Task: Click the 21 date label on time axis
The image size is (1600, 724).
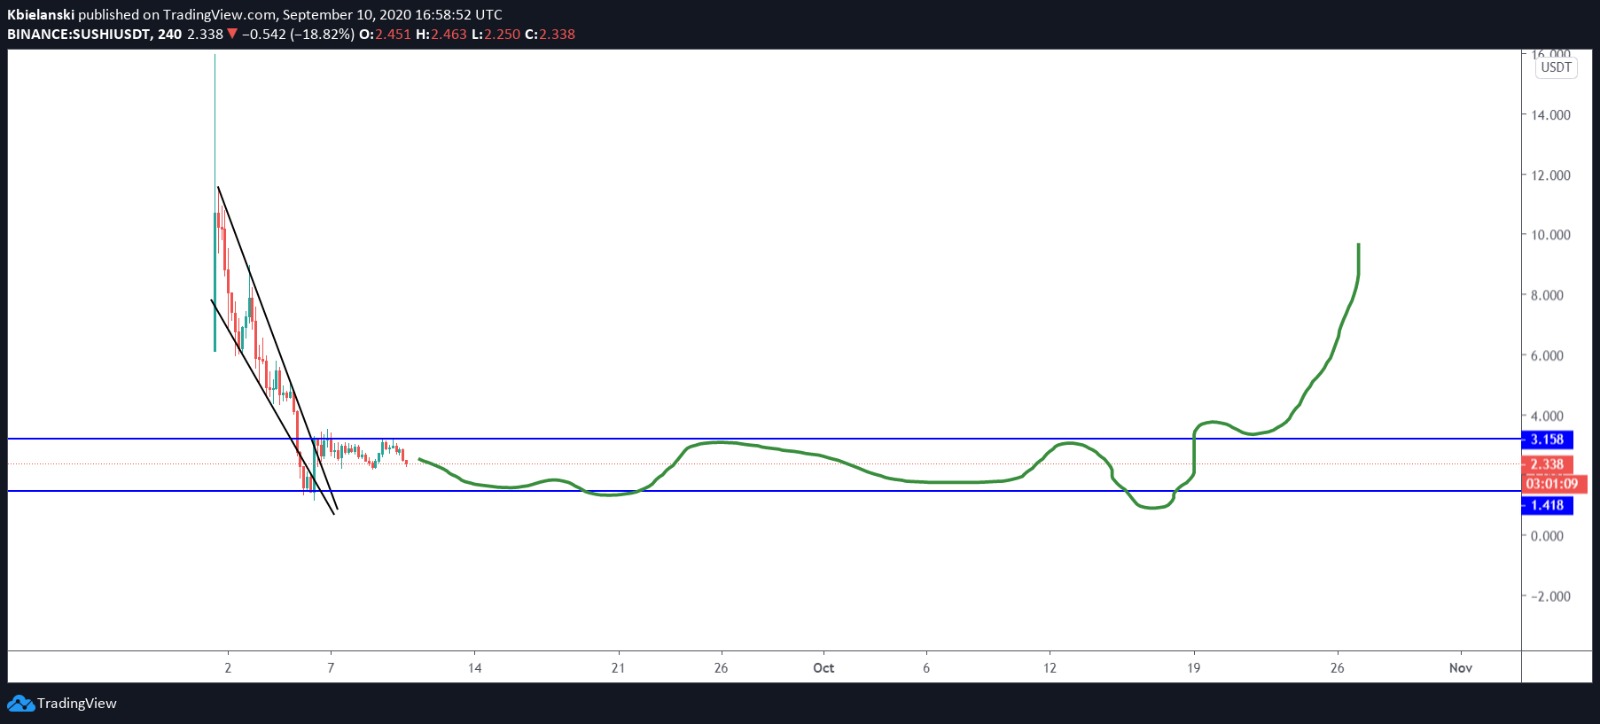Action: (618, 668)
